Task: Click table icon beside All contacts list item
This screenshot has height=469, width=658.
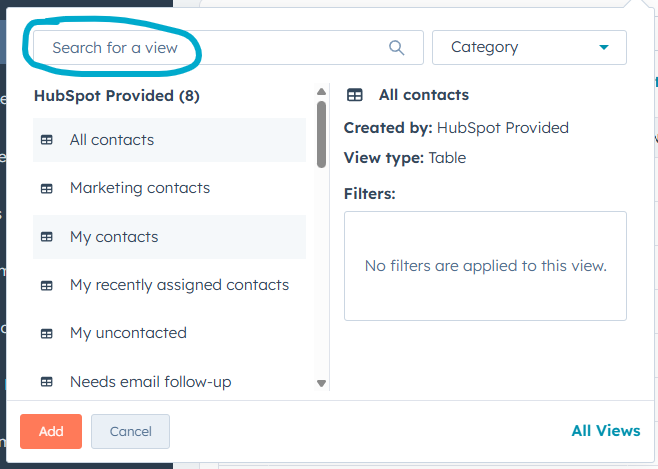Action: pyautogui.click(x=46, y=140)
